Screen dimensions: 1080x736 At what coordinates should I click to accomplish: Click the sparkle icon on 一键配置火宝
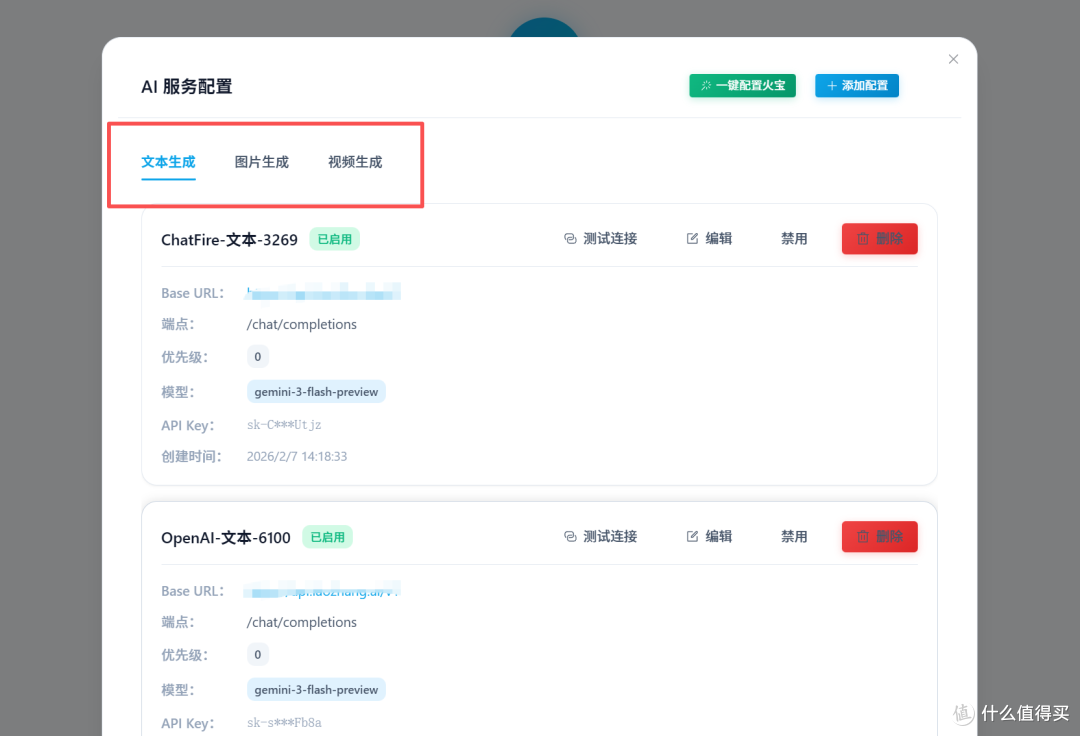706,85
